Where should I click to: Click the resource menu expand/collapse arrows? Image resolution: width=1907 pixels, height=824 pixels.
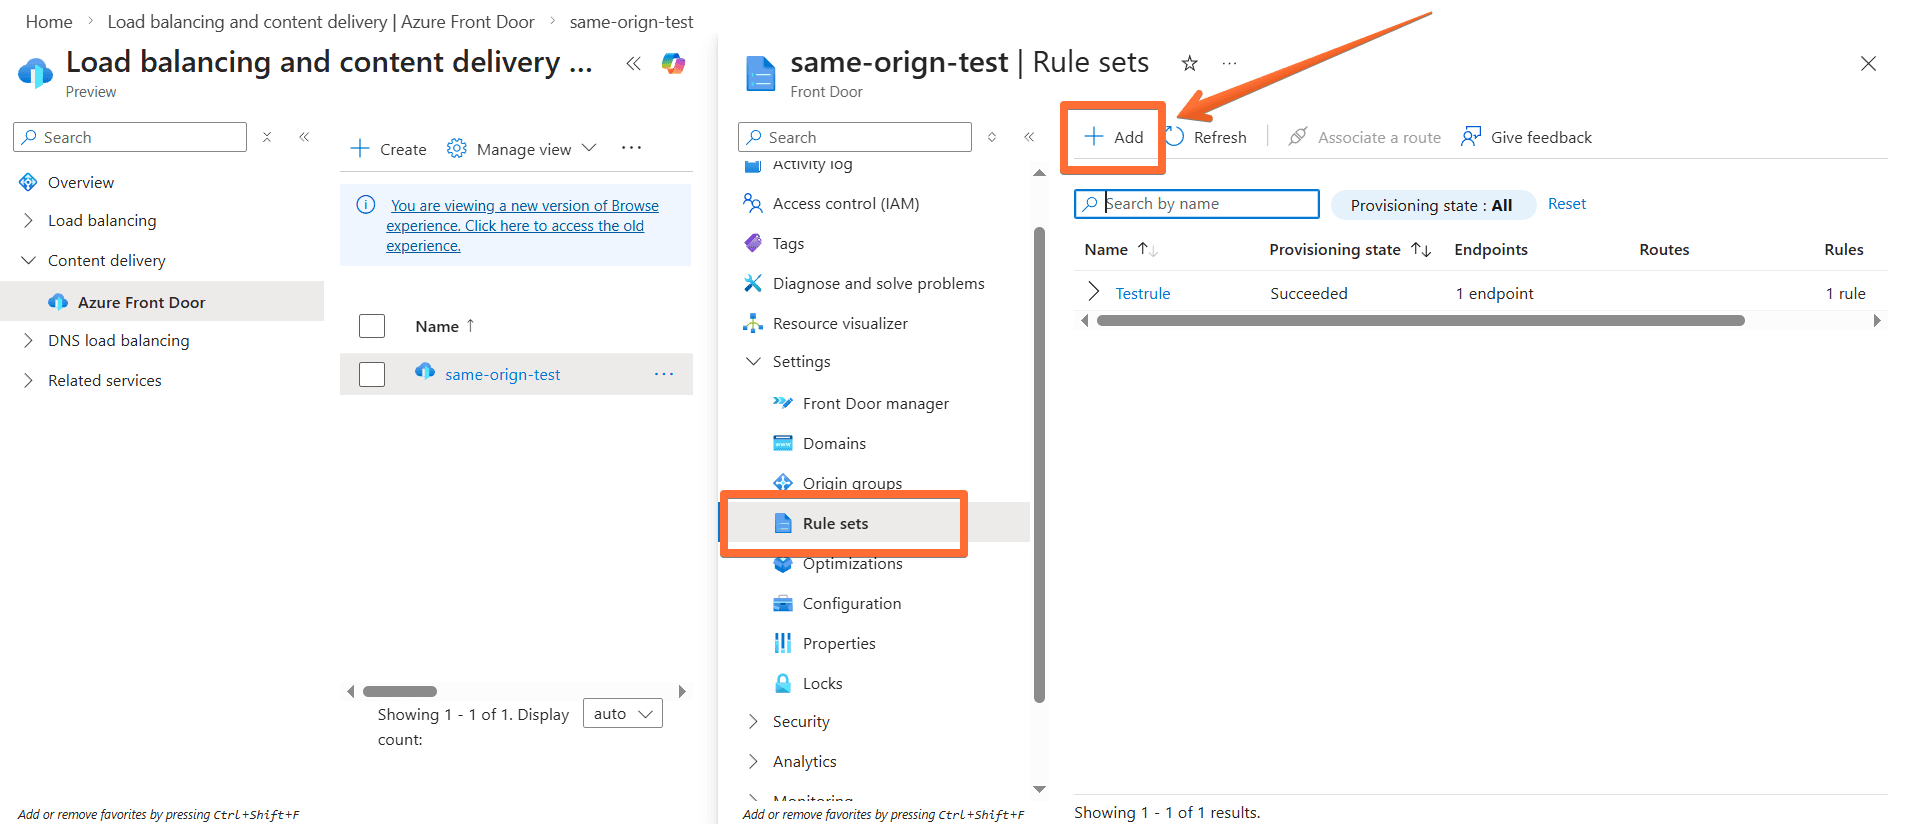click(992, 137)
